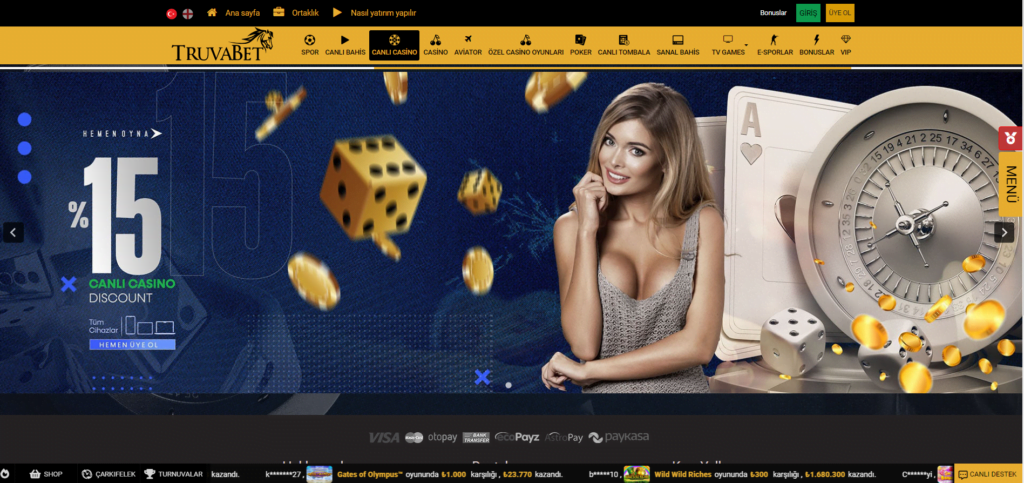Click the Bank Transfer payment logo
Screen dimensions: 1024x483
(476, 437)
